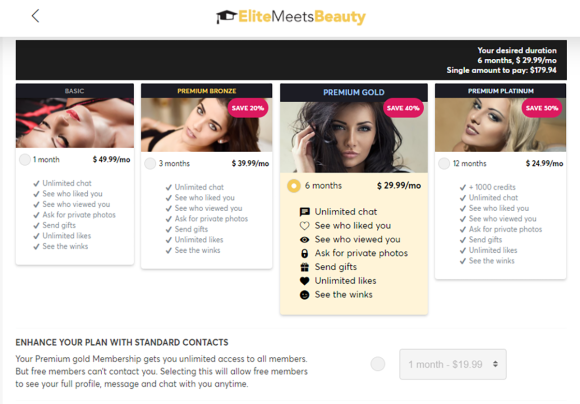Click the Premium Gold woman's photo
Viewport: 580px width, 404px height.
click(354, 137)
